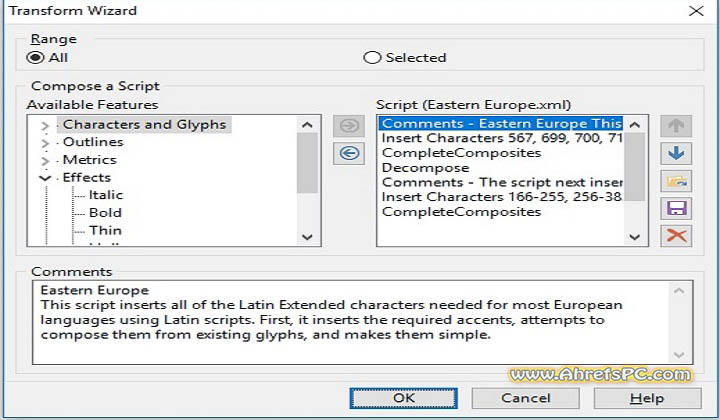Select Insert Characters 166-255 script line
Image resolution: width=720 pixels, height=420 pixels.
pyautogui.click(x=501, y=197)
